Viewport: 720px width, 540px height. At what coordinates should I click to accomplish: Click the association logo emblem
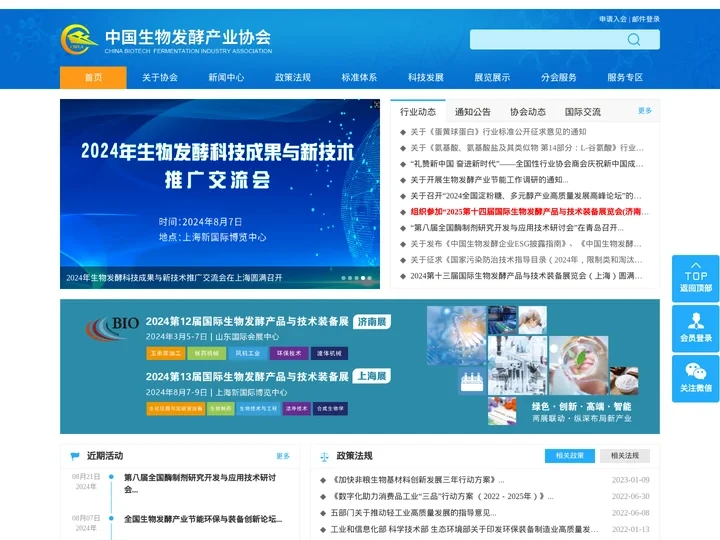79,39
